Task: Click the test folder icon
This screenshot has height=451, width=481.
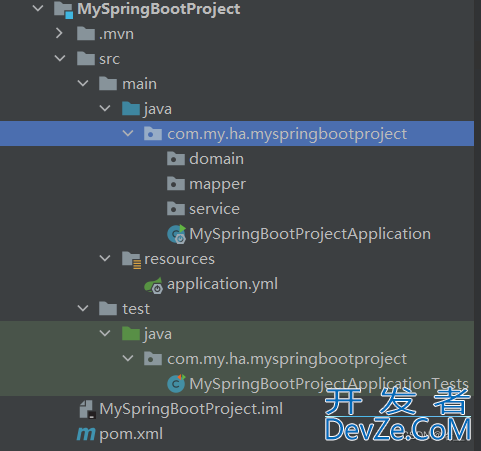Action: (x=108, y=308)
